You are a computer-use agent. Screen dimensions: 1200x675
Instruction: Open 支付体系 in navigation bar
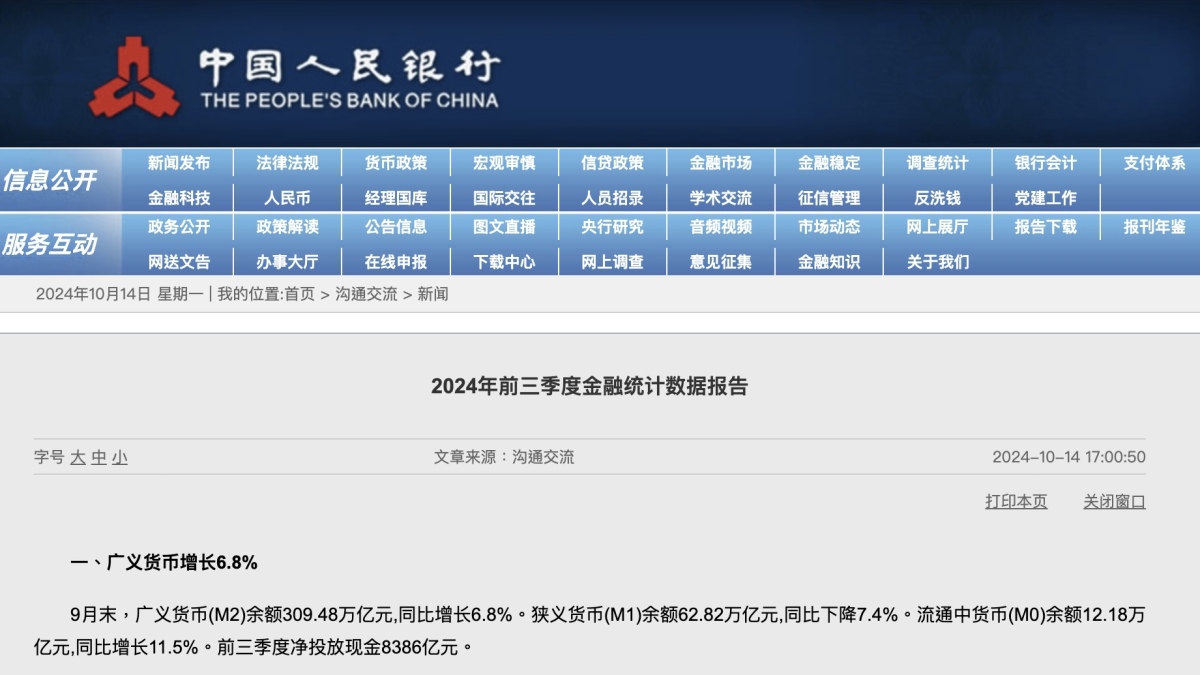point(1153,163)
